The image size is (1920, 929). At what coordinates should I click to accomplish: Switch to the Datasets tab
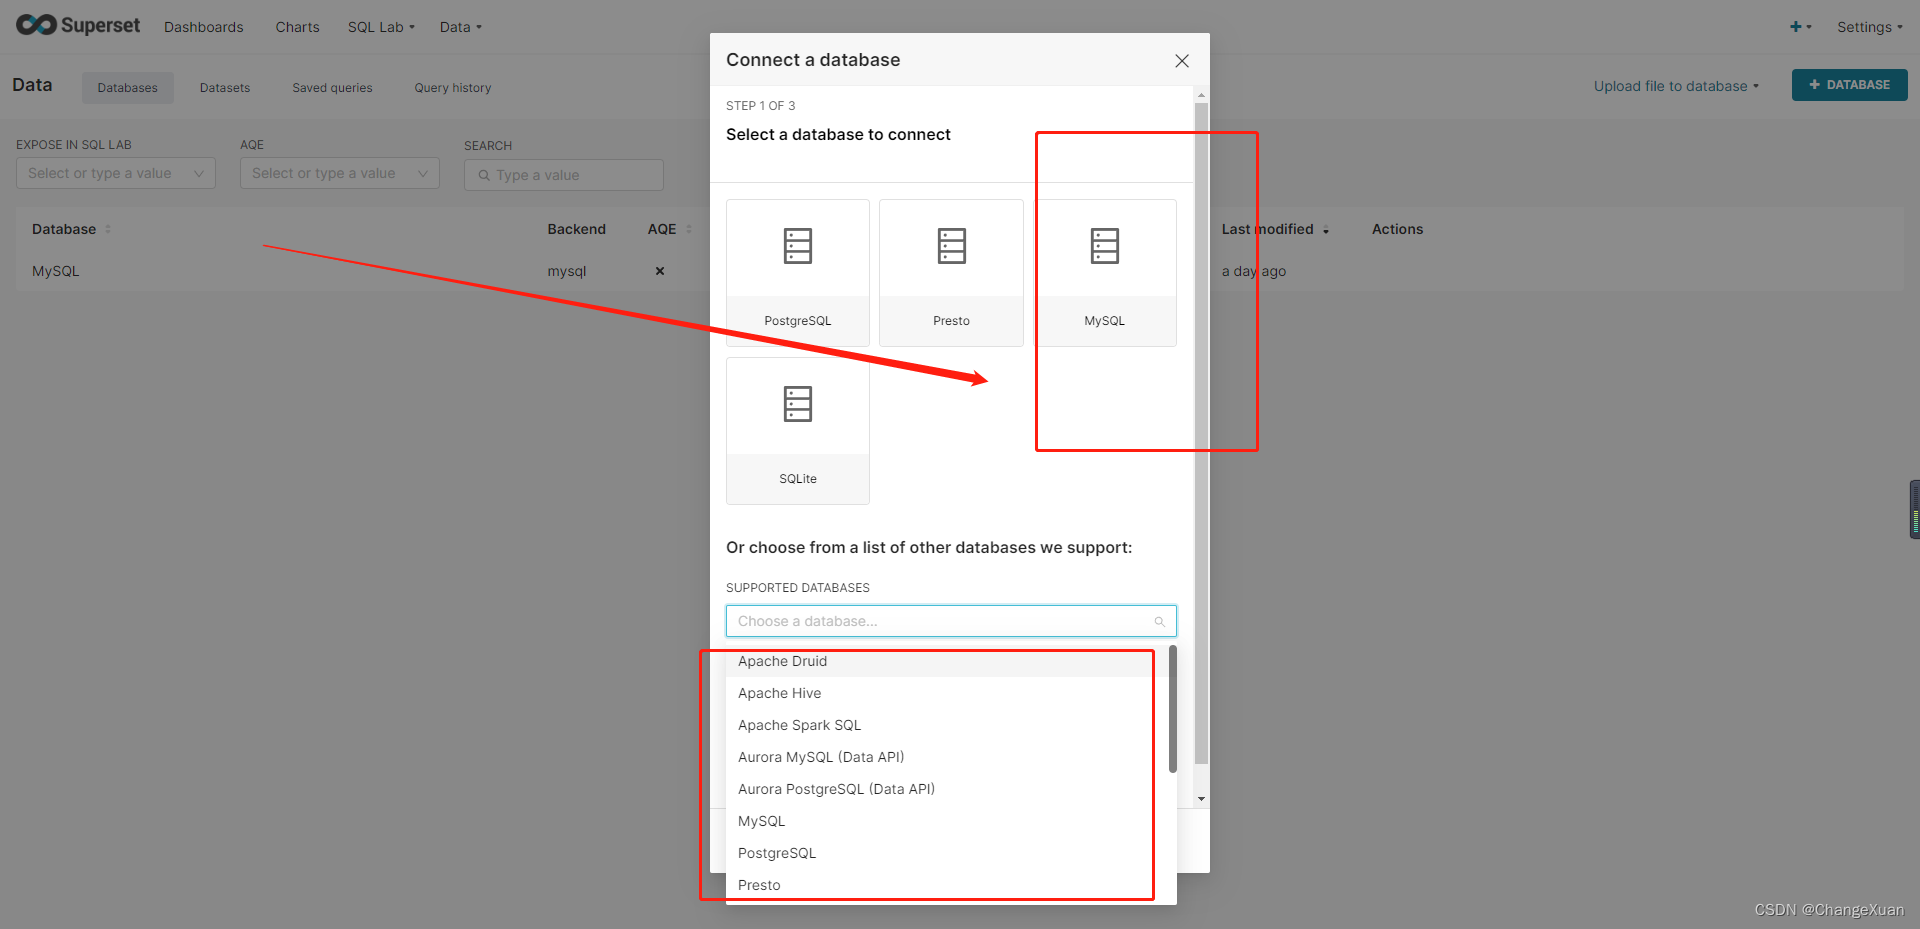pos(225,88)
